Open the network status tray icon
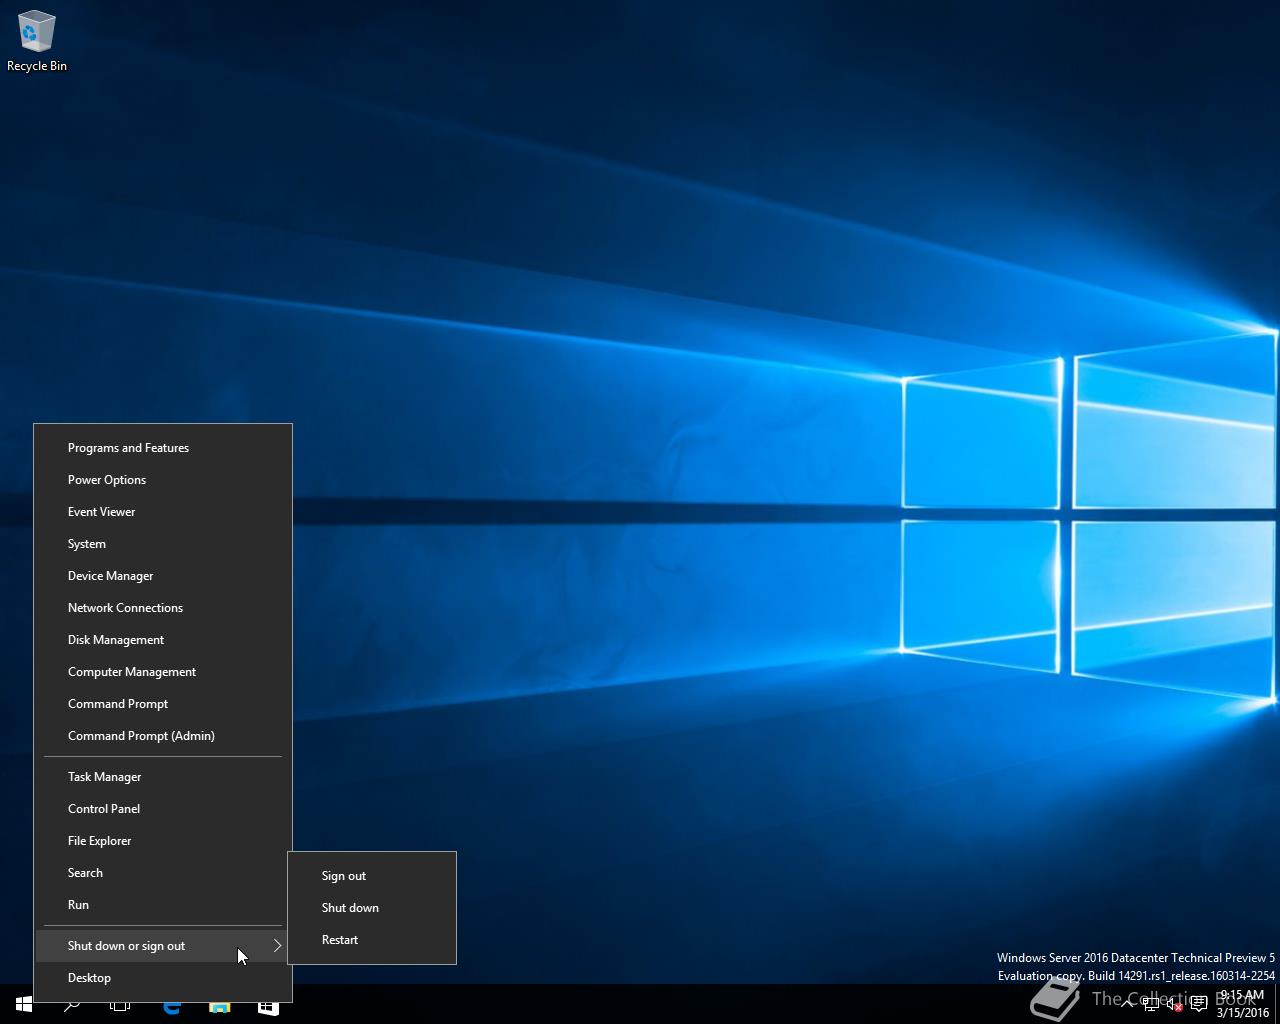 click(x=1151, y=1005)
